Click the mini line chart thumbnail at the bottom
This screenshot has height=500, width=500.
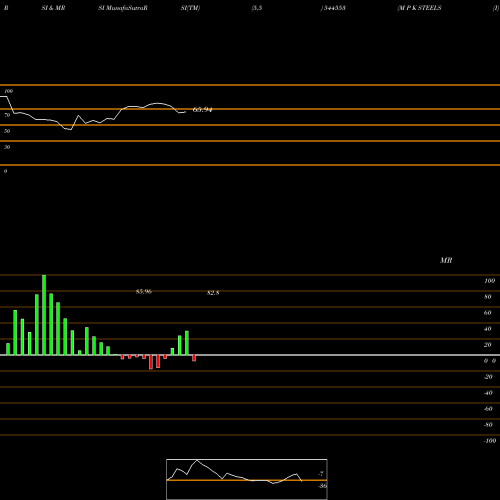coord(247,479)
